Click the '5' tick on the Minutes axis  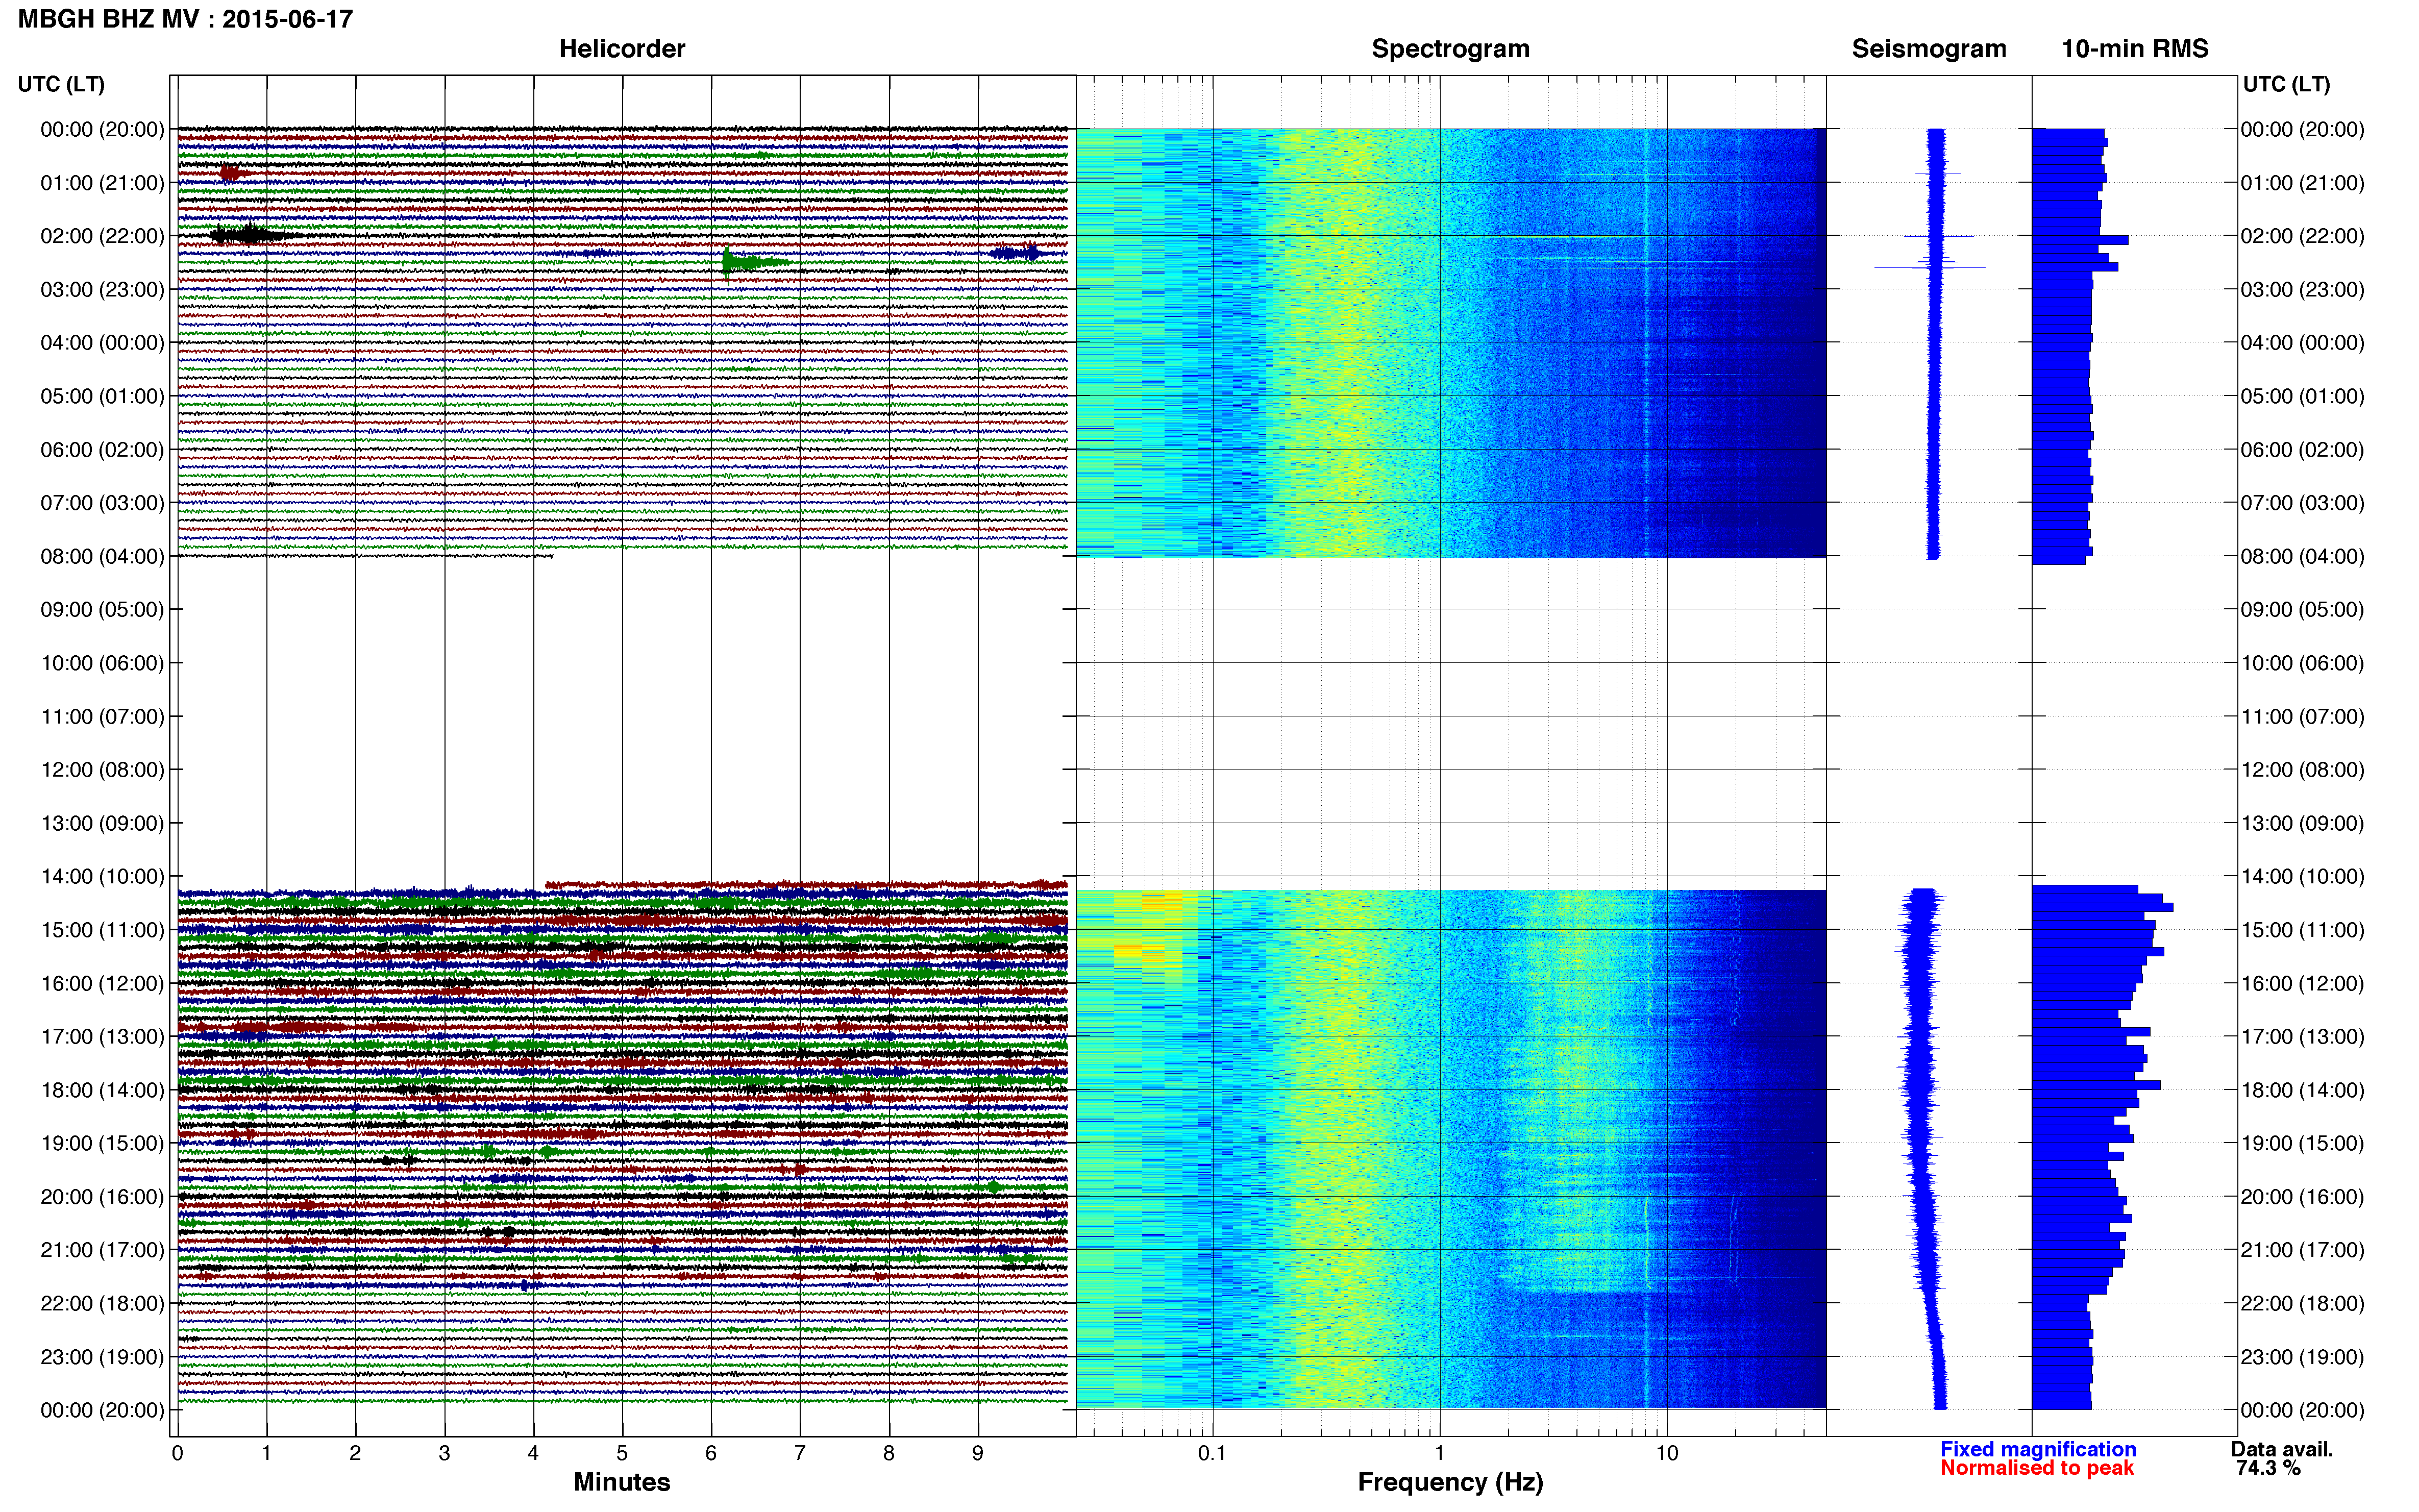point(622,1453)
